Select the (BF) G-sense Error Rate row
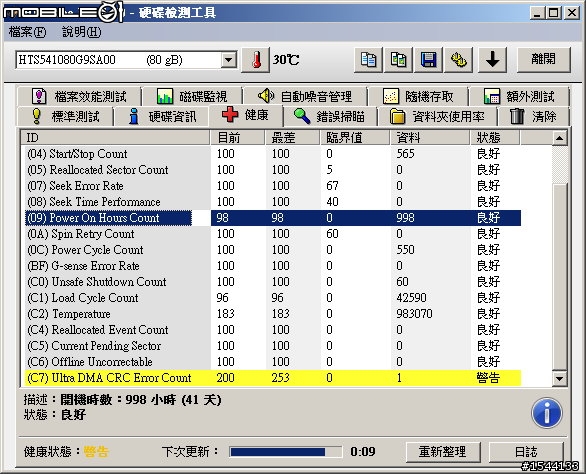 [x=273, y=266]
